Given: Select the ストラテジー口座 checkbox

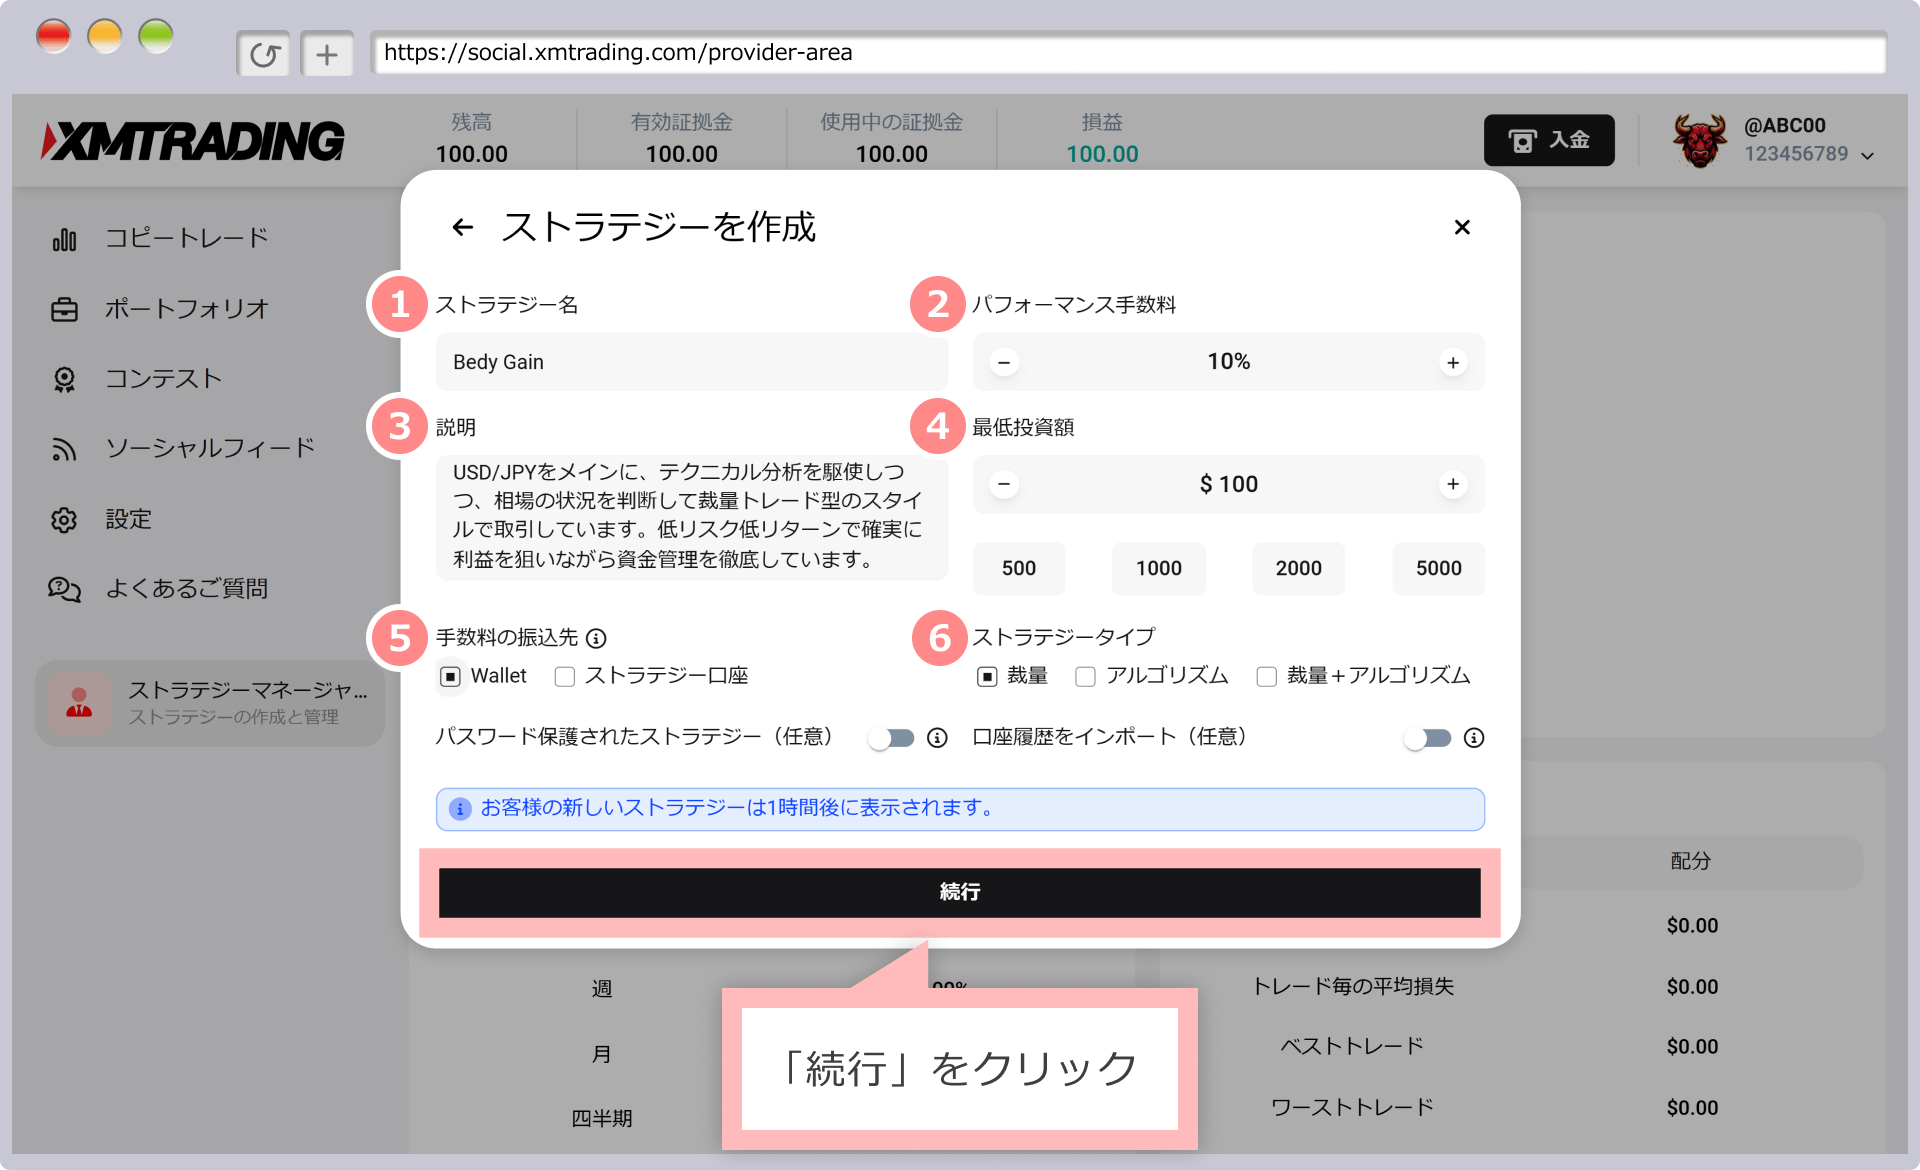Looking at the screenshot, I should [565, 677].
